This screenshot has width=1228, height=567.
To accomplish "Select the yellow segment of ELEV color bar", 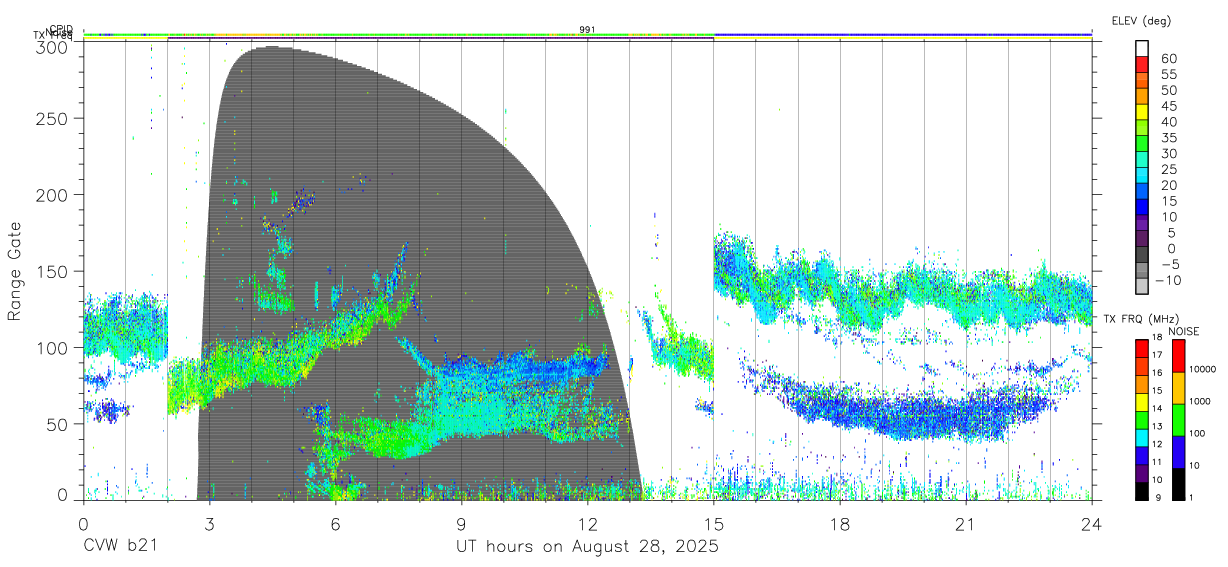I will pyautogui.click(x=1143, y=113).
